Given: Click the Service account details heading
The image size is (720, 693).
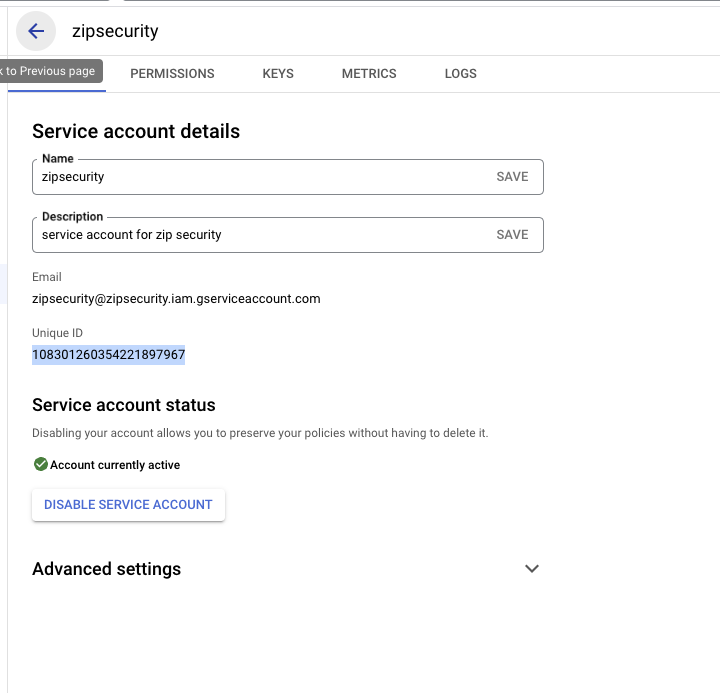Looking at the screenshot, I should (136, 131).
